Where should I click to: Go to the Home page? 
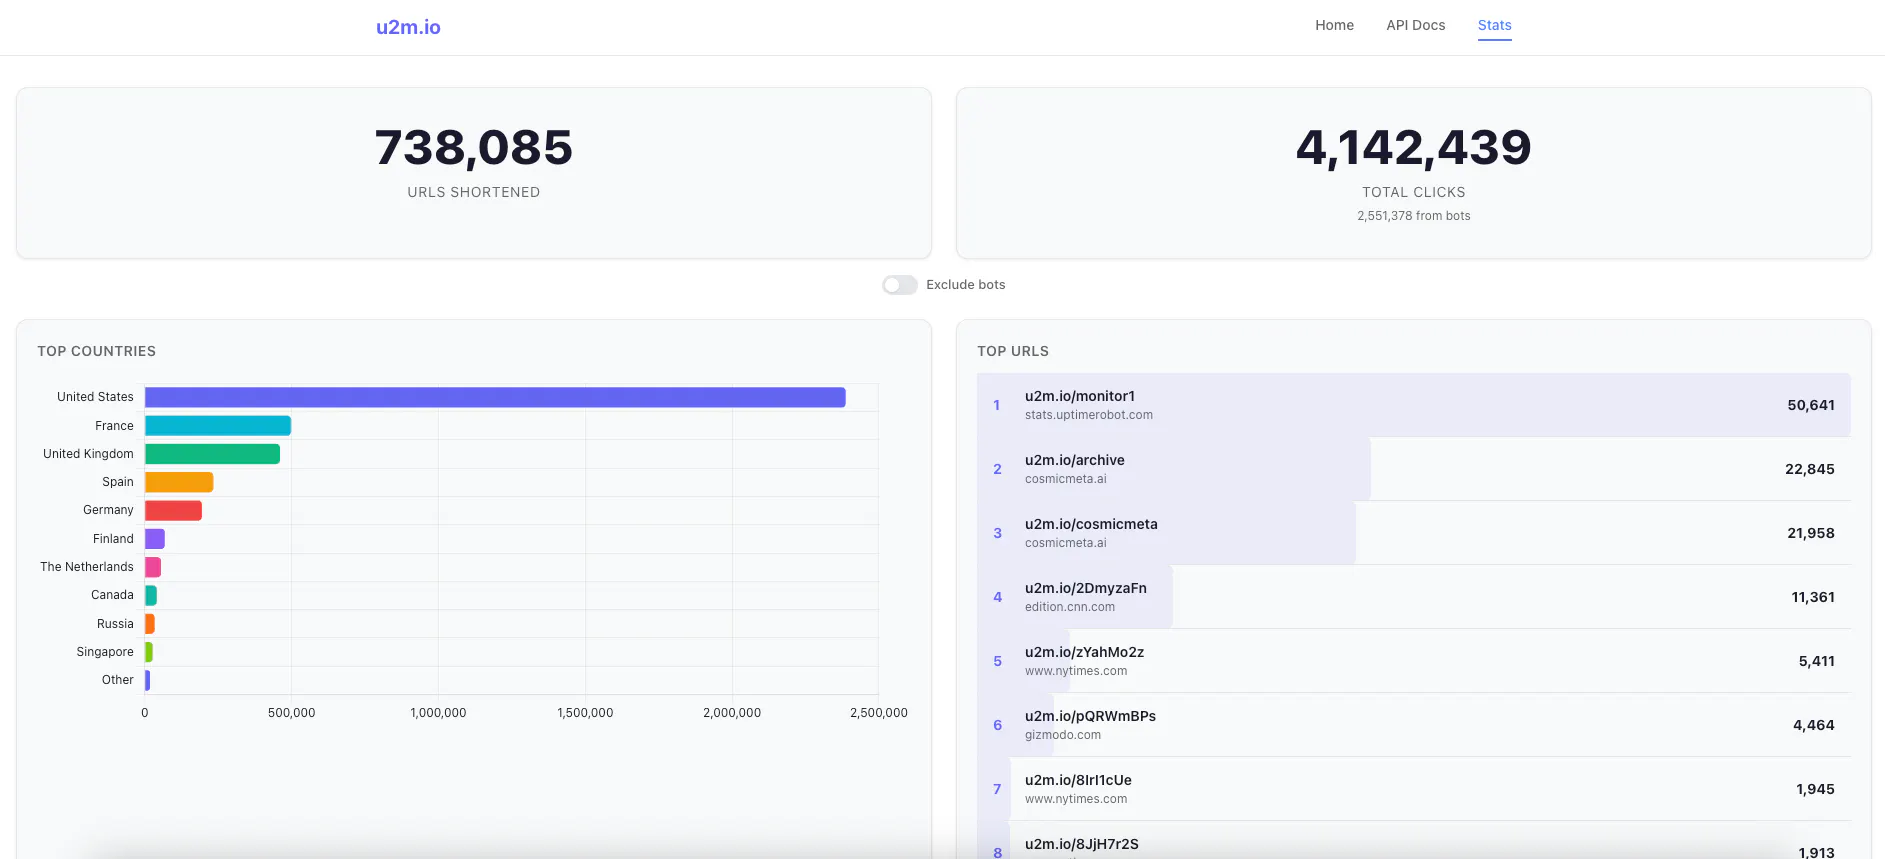click(1334, 25)
